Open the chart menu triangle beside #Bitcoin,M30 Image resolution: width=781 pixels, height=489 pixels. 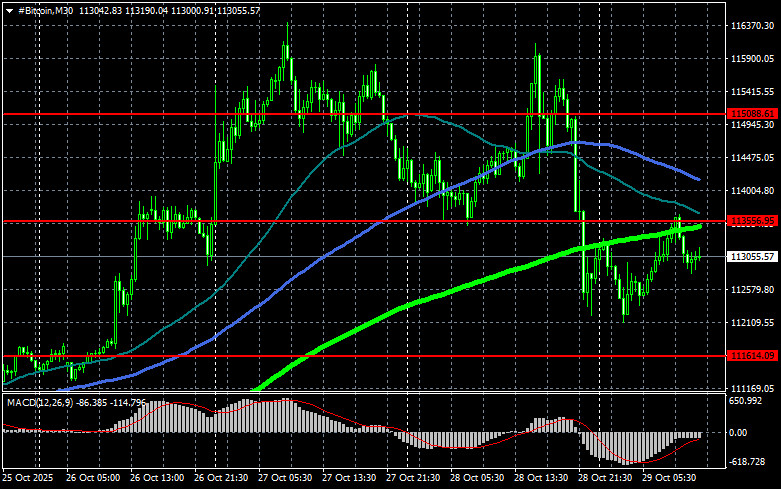coord(9,10)
